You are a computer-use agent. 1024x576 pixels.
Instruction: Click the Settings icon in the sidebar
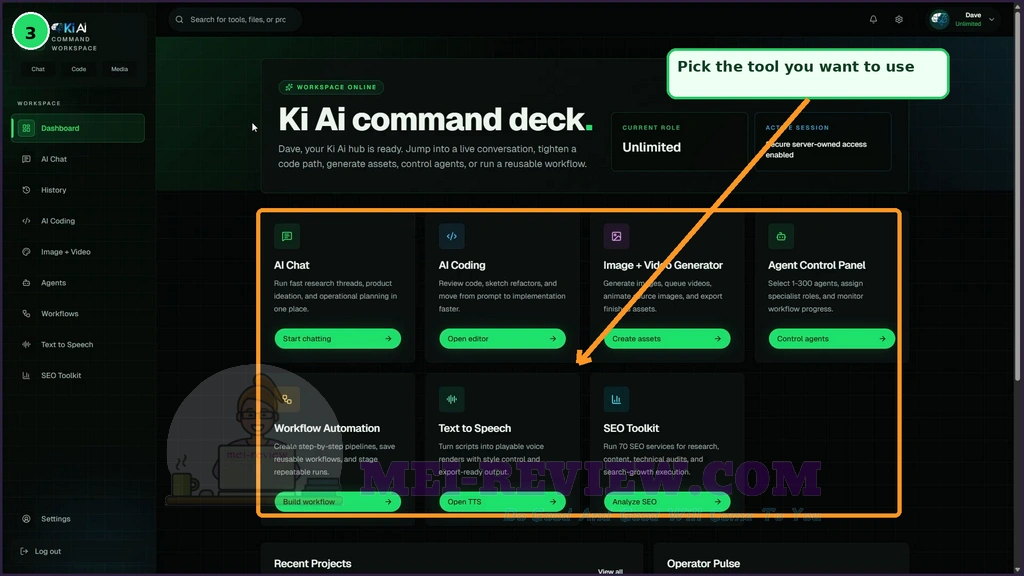click(26, 519)
